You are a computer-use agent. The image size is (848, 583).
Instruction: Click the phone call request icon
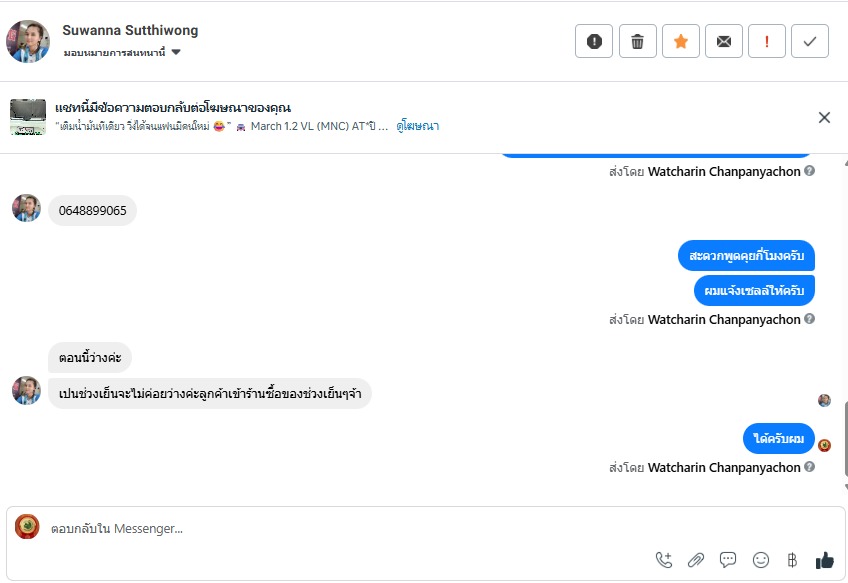pyautogui.click(x=664, y=560)
